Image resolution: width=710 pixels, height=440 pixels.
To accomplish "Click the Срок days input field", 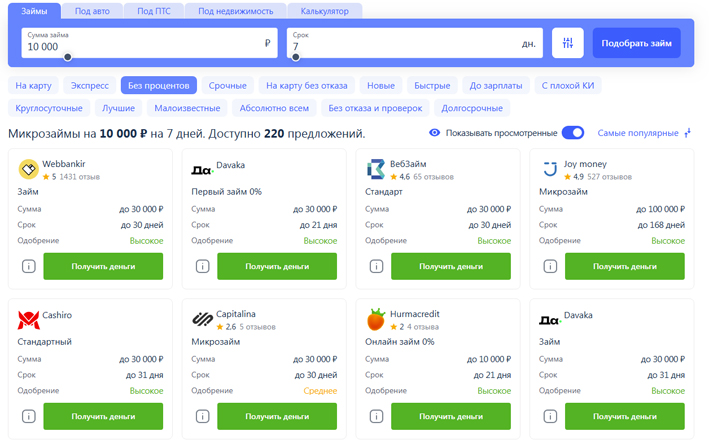I will pos(415,43).
